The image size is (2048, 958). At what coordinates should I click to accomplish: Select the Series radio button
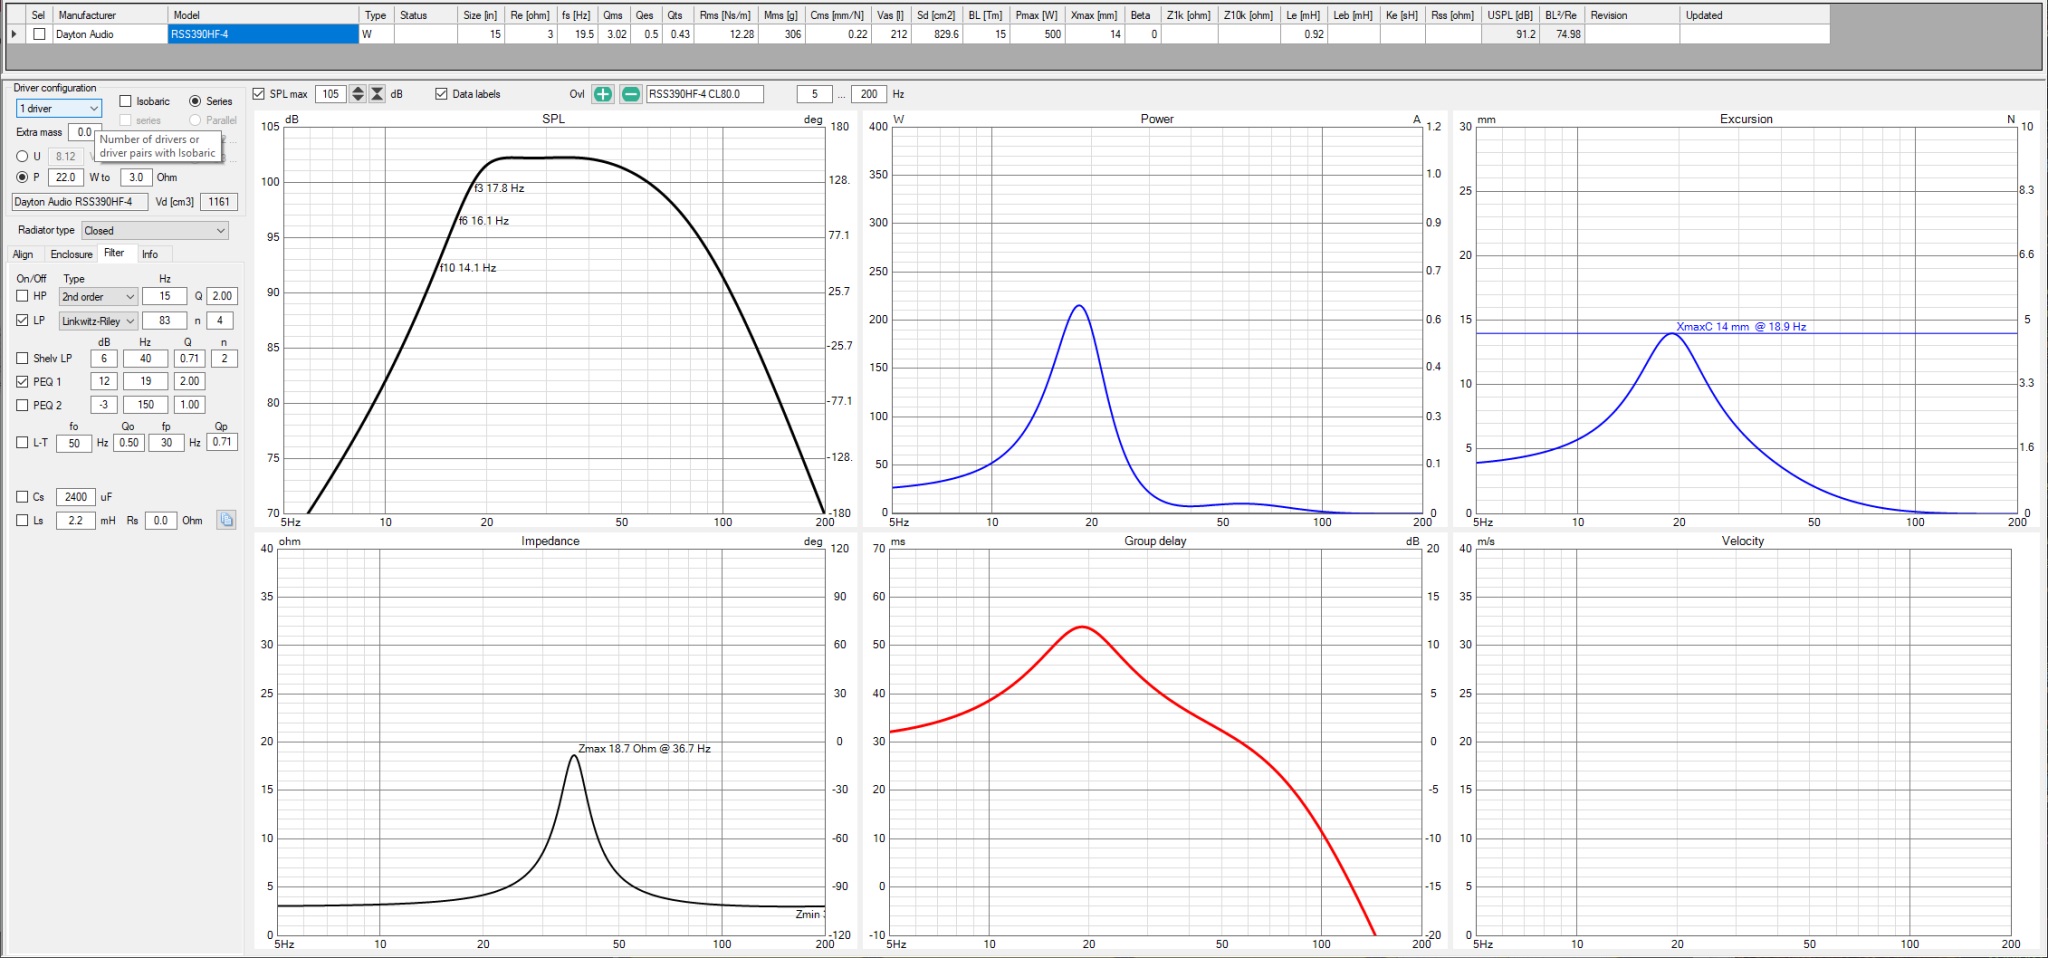[x=195, y=101]
